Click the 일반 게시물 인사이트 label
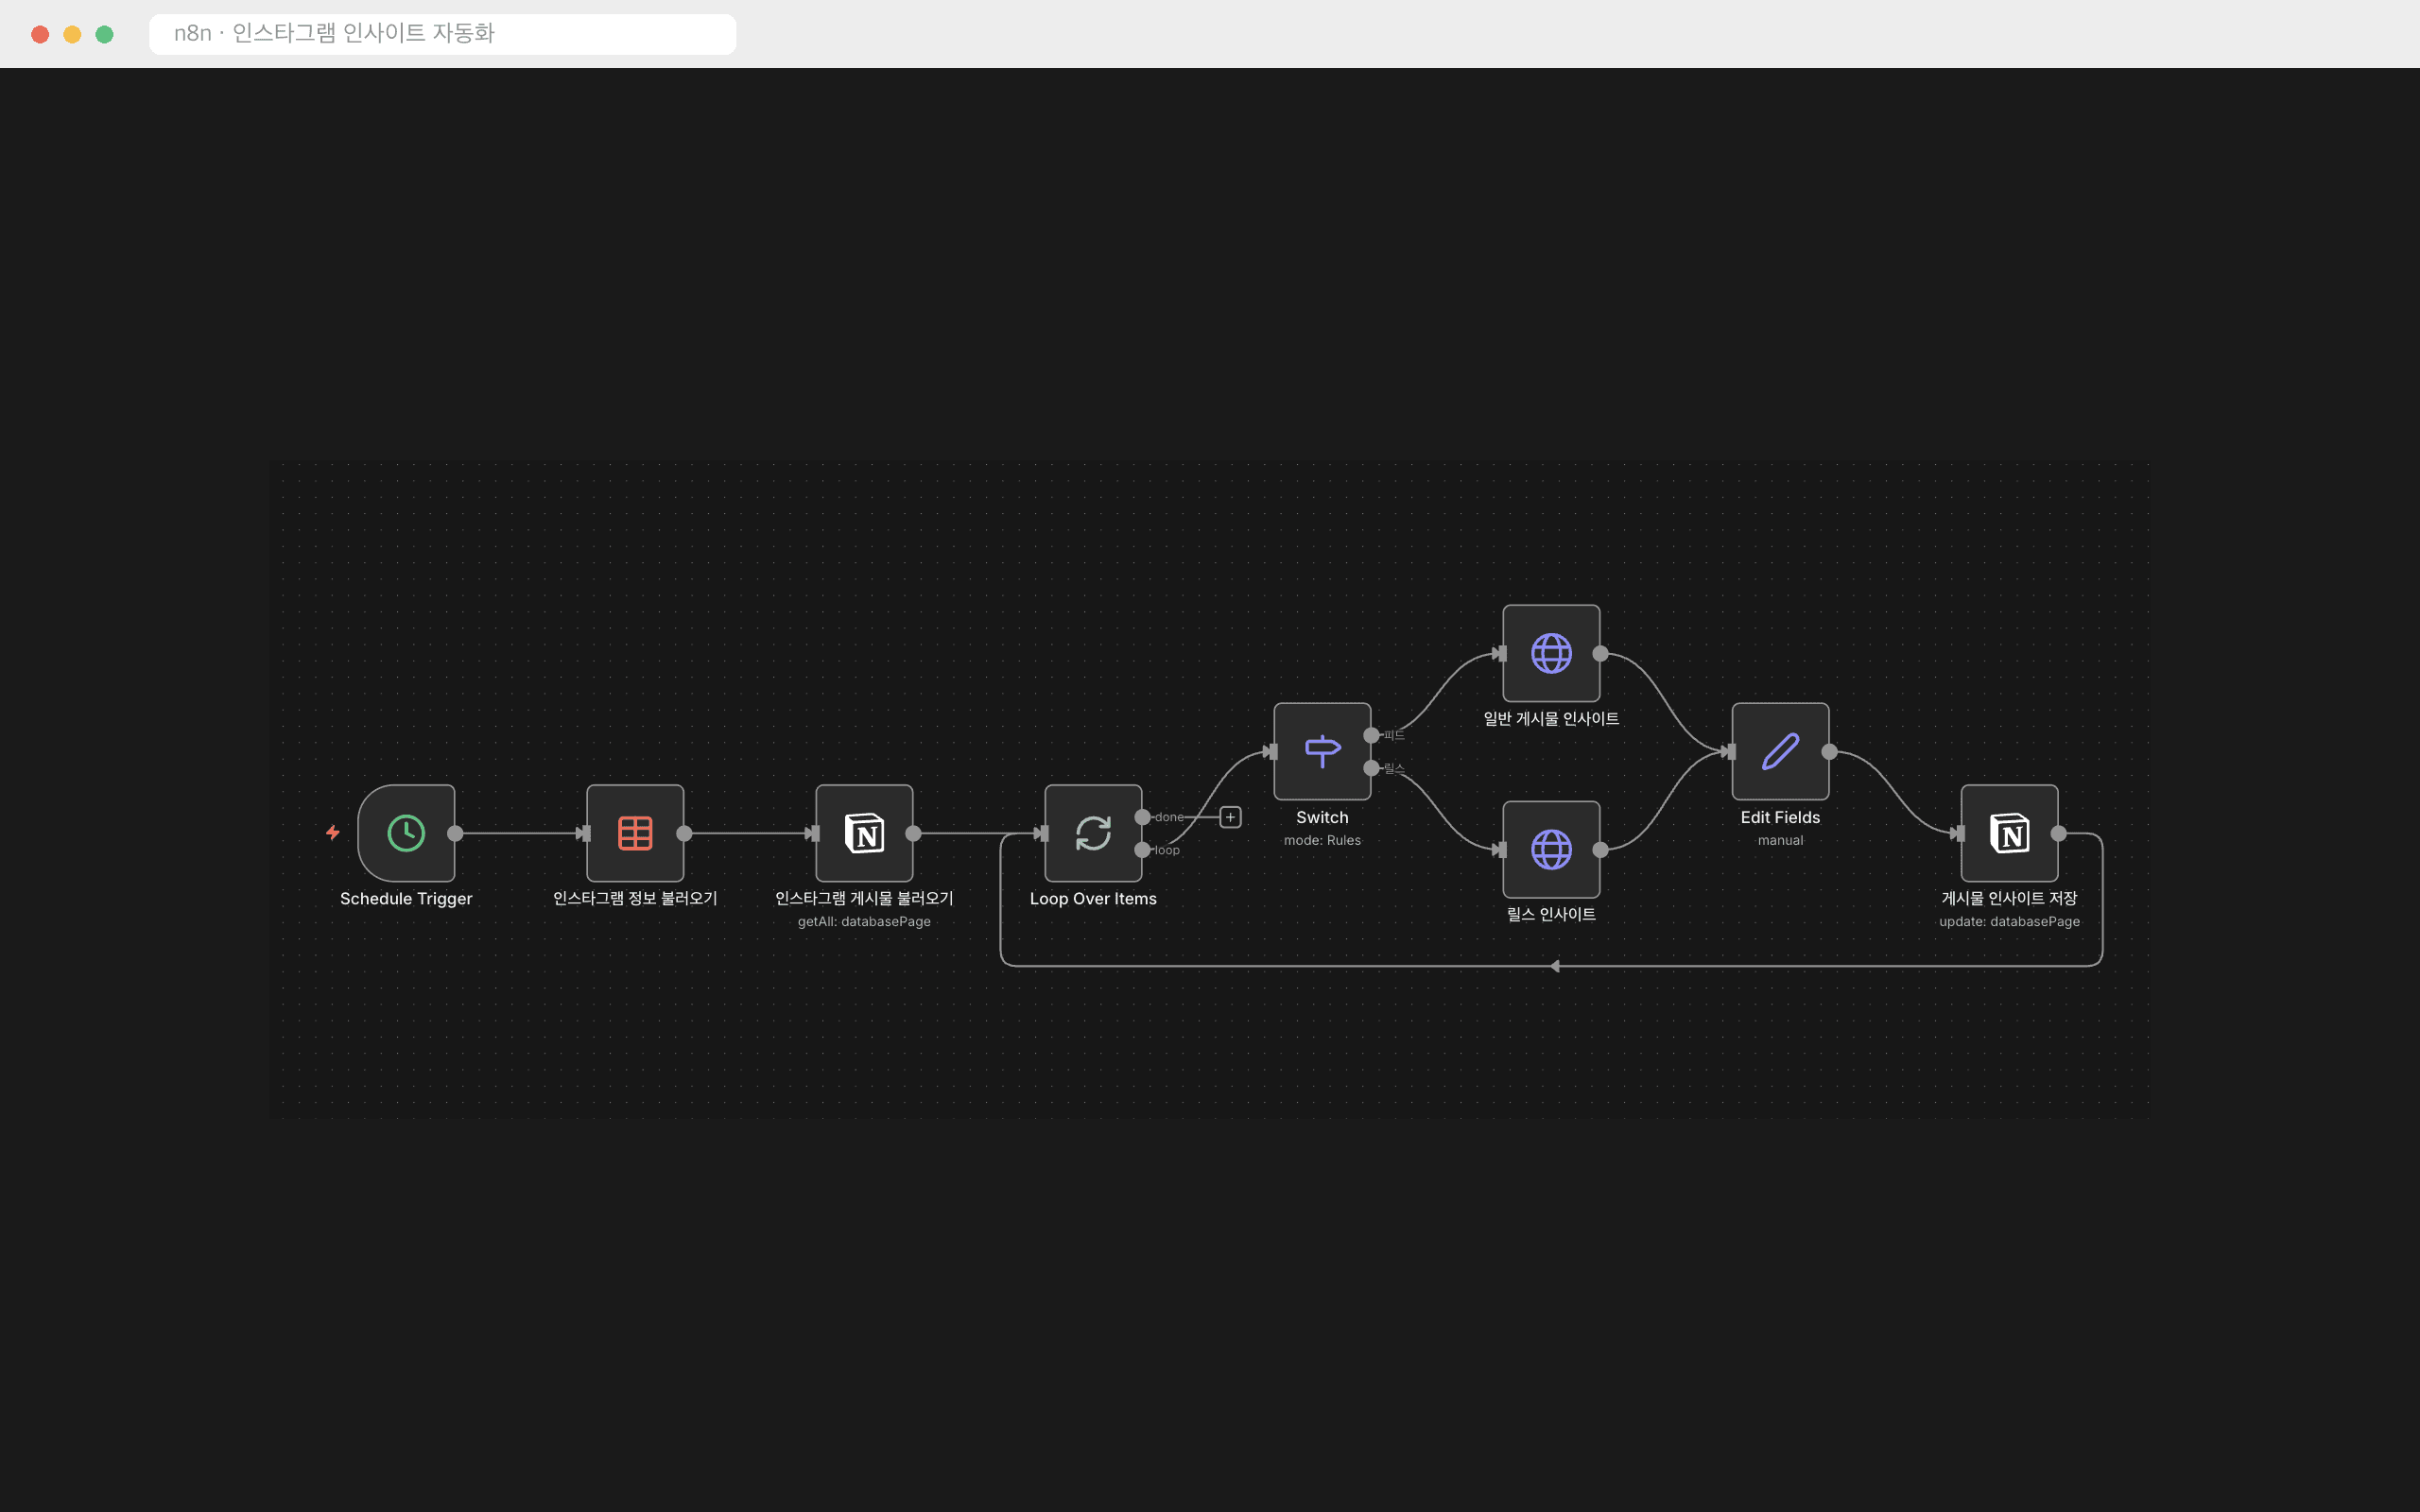Screen dimensions: 2420x1512 [x=1551, y=719]
